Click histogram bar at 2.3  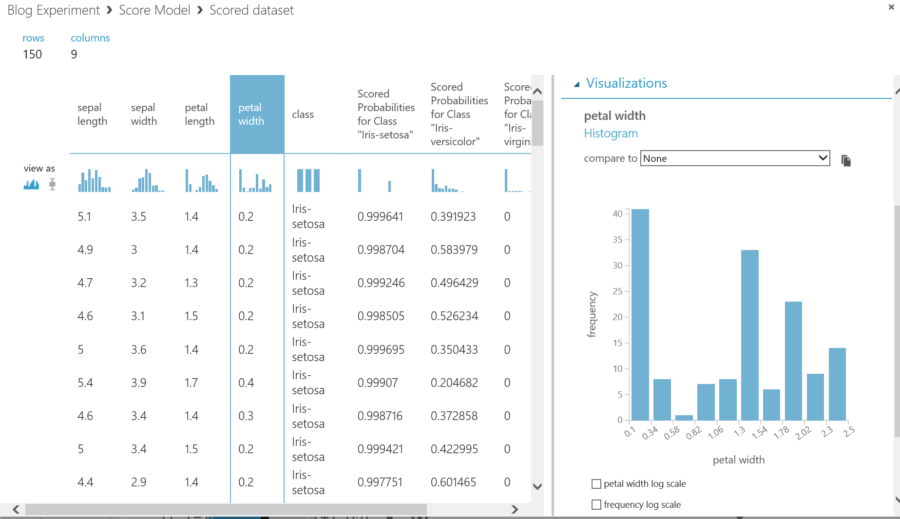click(837, 384)
